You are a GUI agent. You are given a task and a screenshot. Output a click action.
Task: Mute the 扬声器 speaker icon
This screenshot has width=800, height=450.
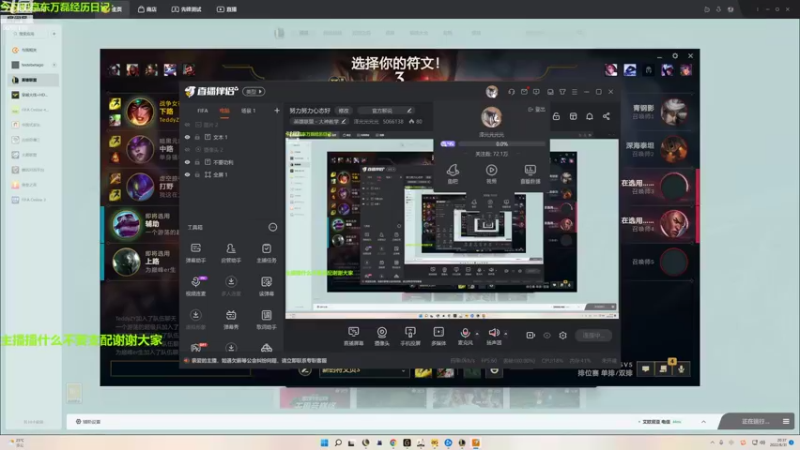click(x=493, y=333)
